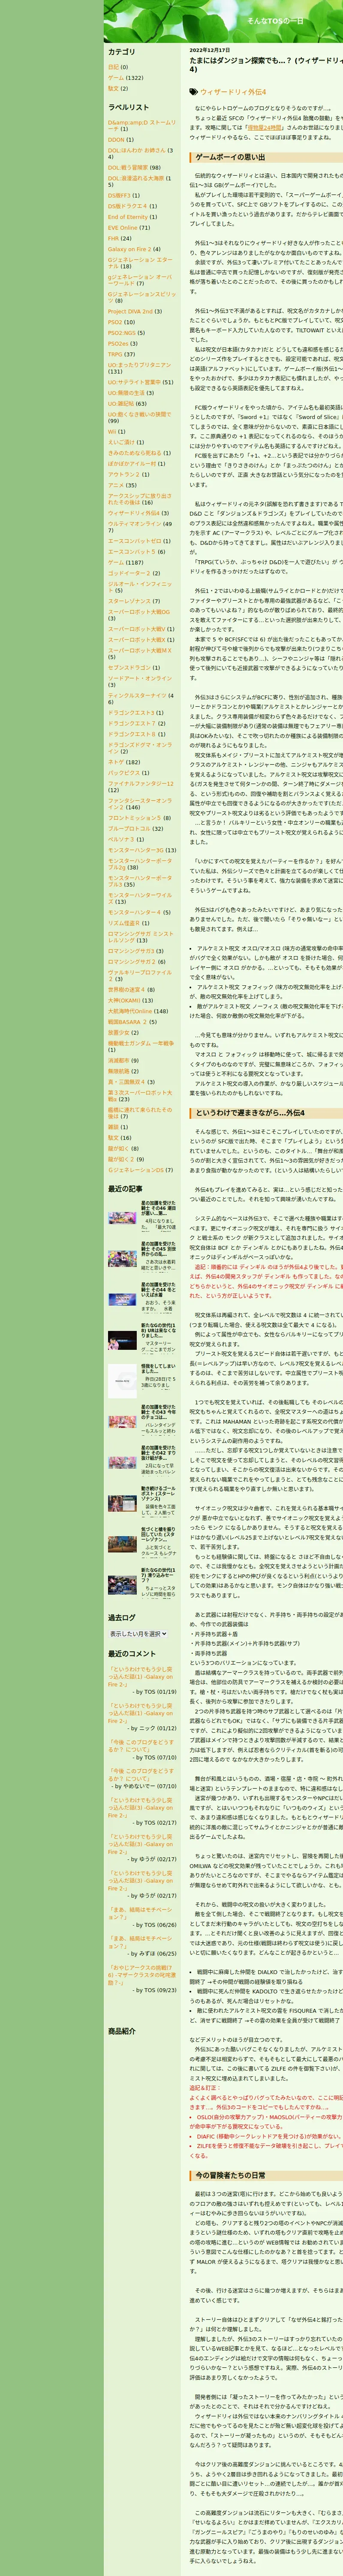Select the DDON label
This screenshot has width=343, height=2576.
point(117,140)
